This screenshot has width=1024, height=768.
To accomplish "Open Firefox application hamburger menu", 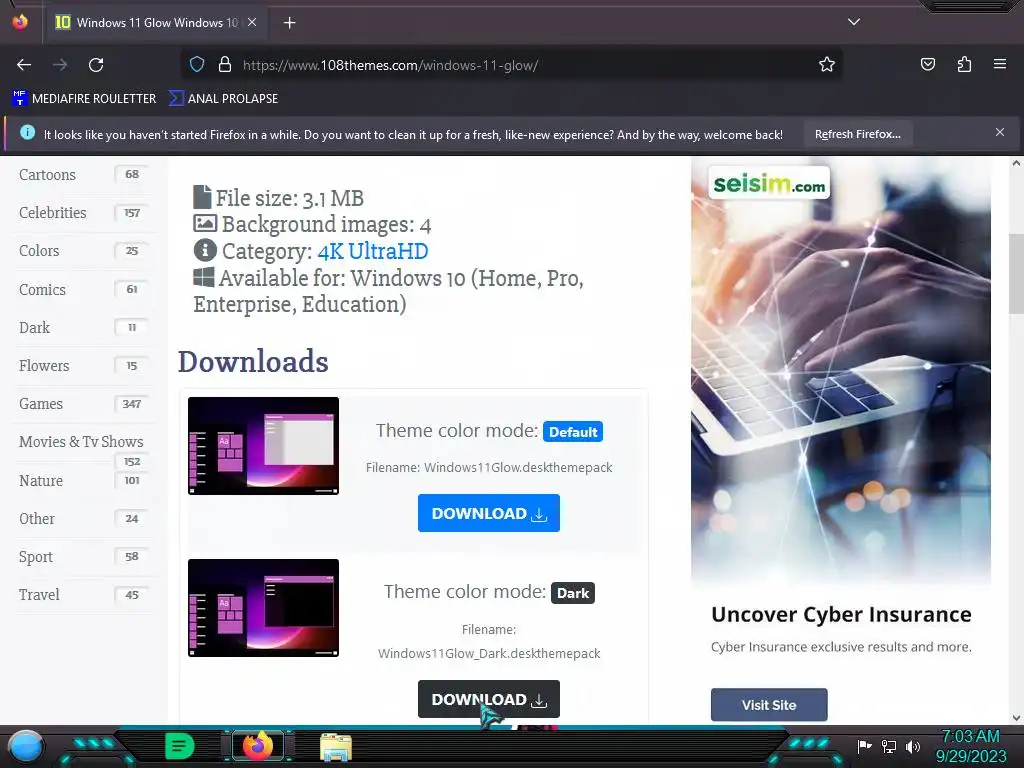I will (x=1000, y=64).
